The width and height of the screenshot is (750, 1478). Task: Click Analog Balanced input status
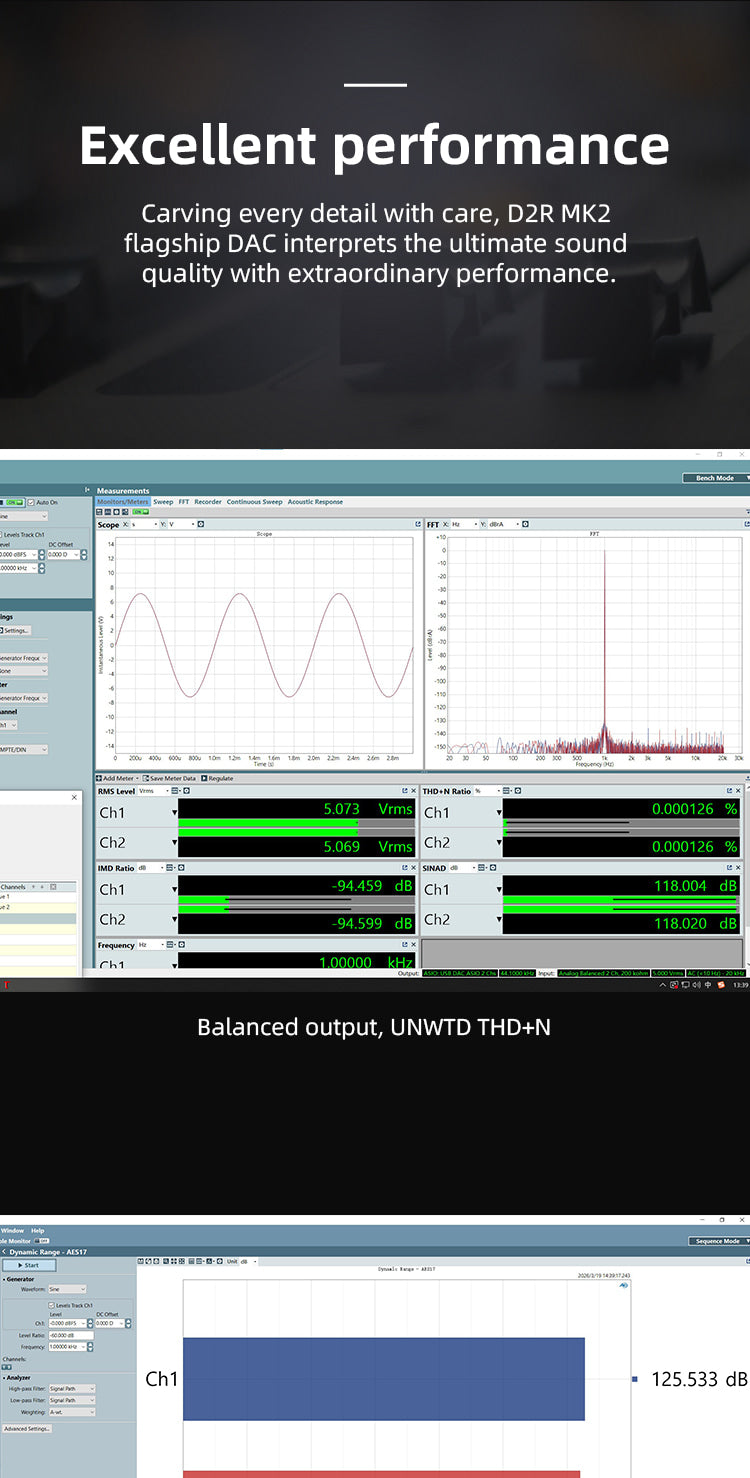tap(604, 972)
